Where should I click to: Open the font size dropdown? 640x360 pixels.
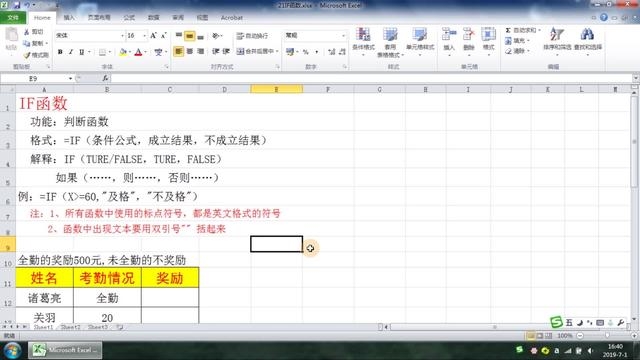(x=144, y=36)
